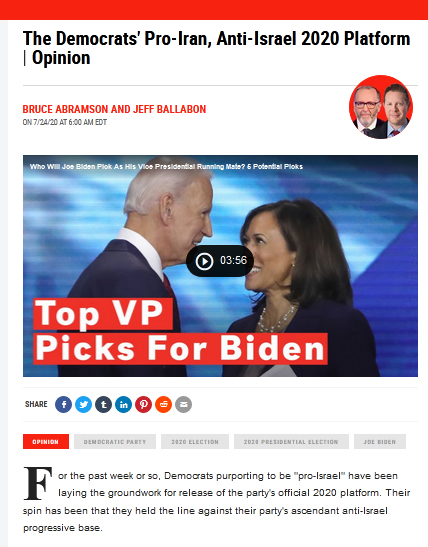Click the video title about Biden's running mate
This screenshot has width=428, height=547.
pos(166,166)
